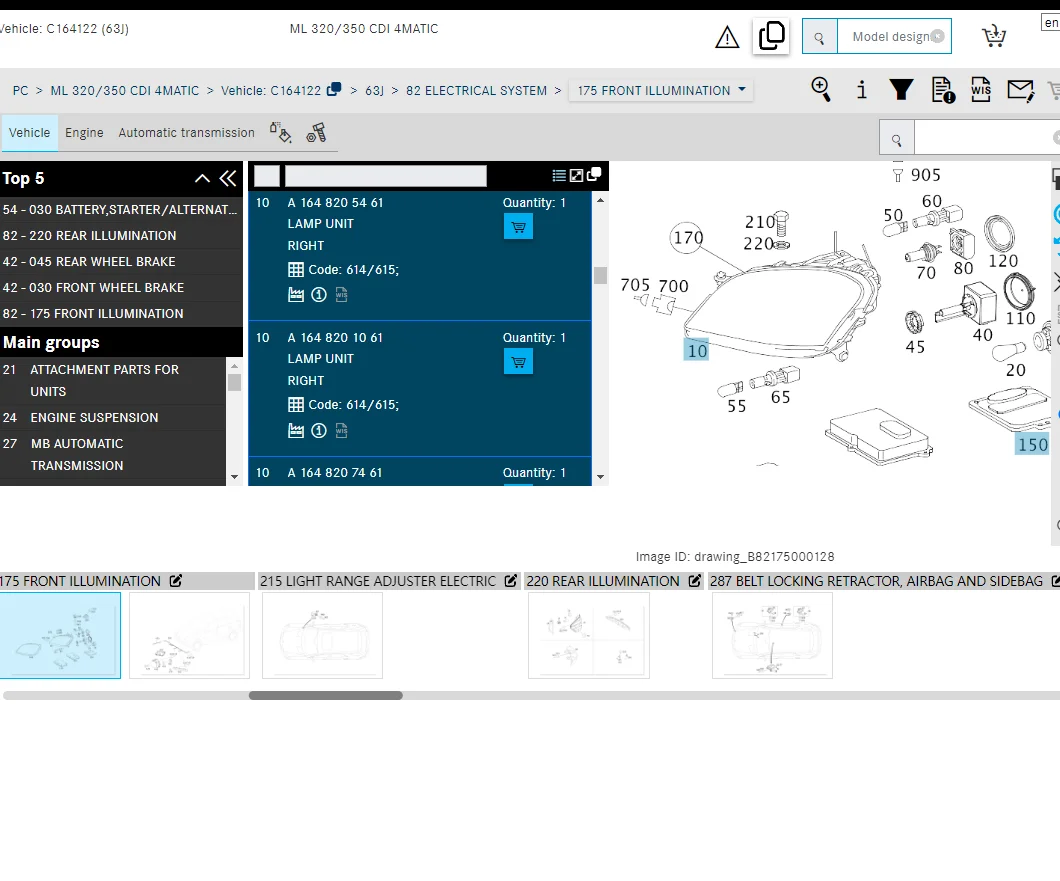The image size is (1060, 881).
Task: Open the warning triangle notifications icon
Action: click(x=727, y=37)
